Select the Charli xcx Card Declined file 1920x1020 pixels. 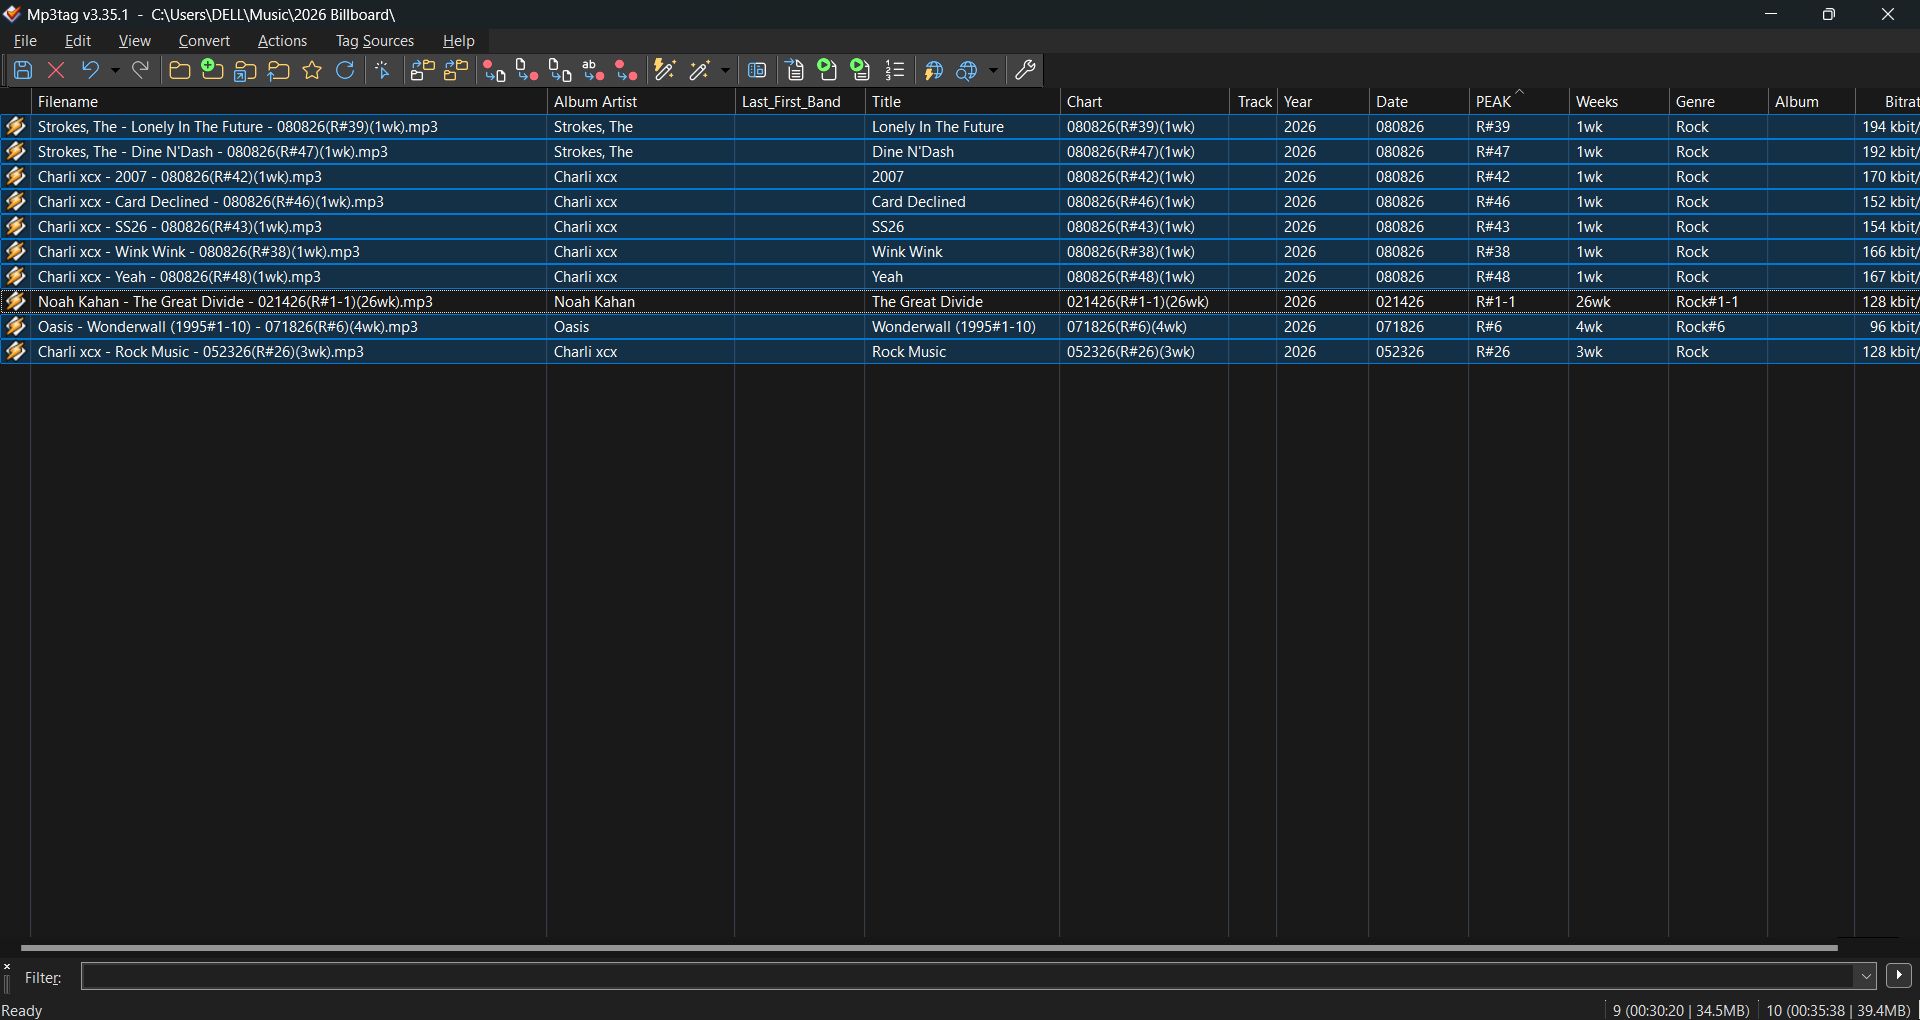tap(211, 202)
